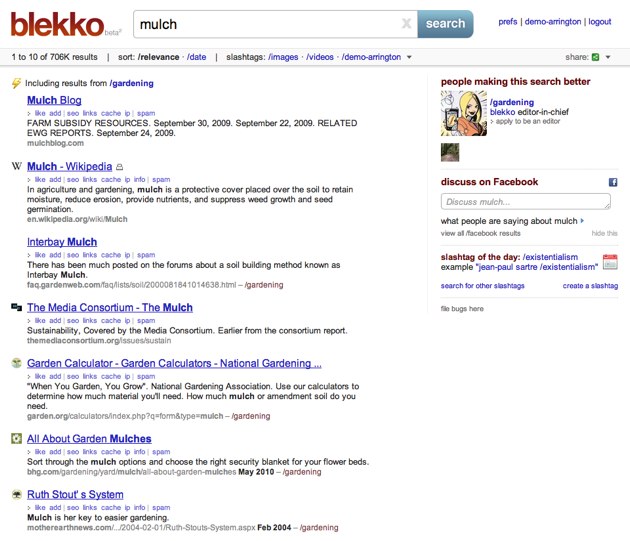Expand the slashtags dropdown arrow after /demo-arrington
Screen dimensions: 630x541
(409, 57)
